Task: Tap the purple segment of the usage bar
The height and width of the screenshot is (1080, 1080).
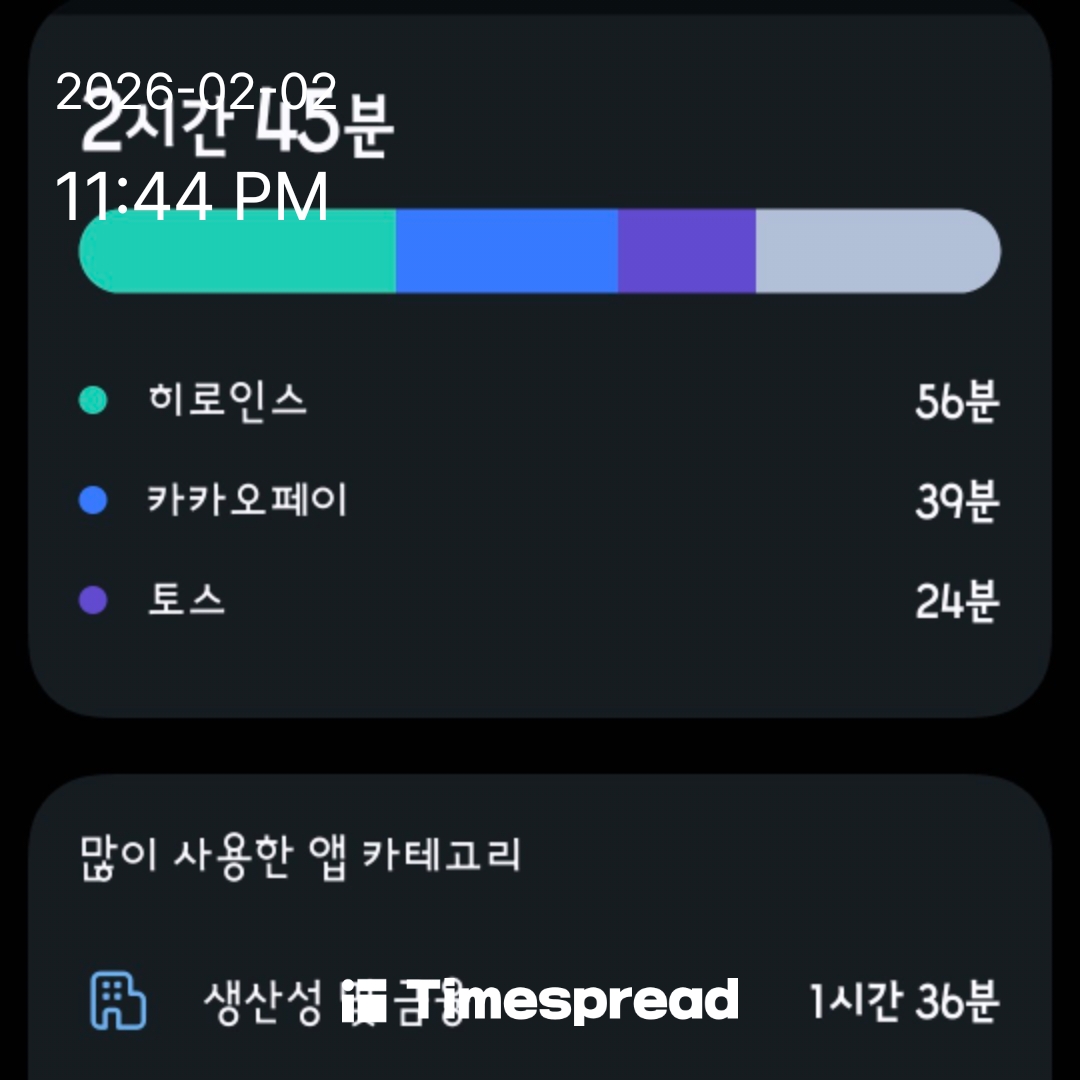Action: pyautogui.click(x=686, y=251)
